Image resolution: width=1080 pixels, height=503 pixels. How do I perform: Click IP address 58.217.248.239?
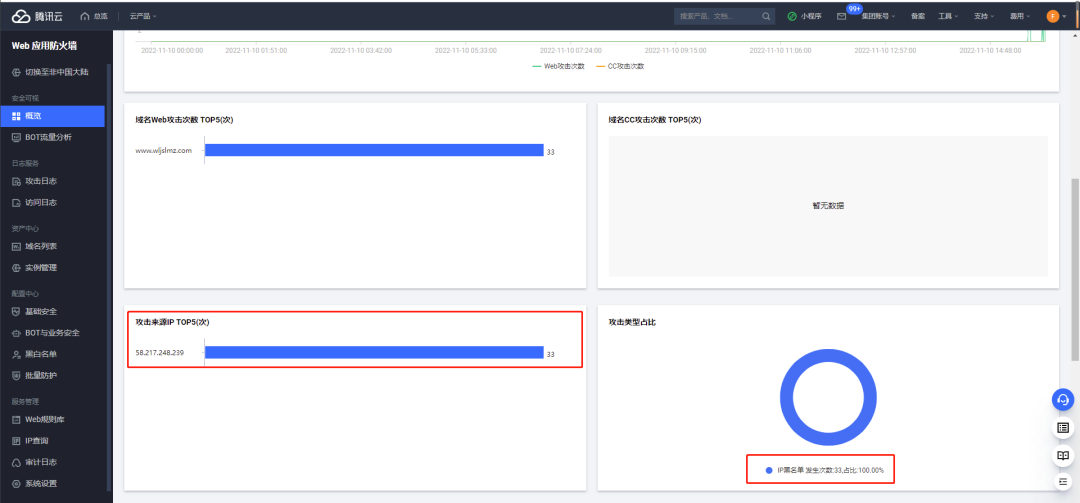160,352
